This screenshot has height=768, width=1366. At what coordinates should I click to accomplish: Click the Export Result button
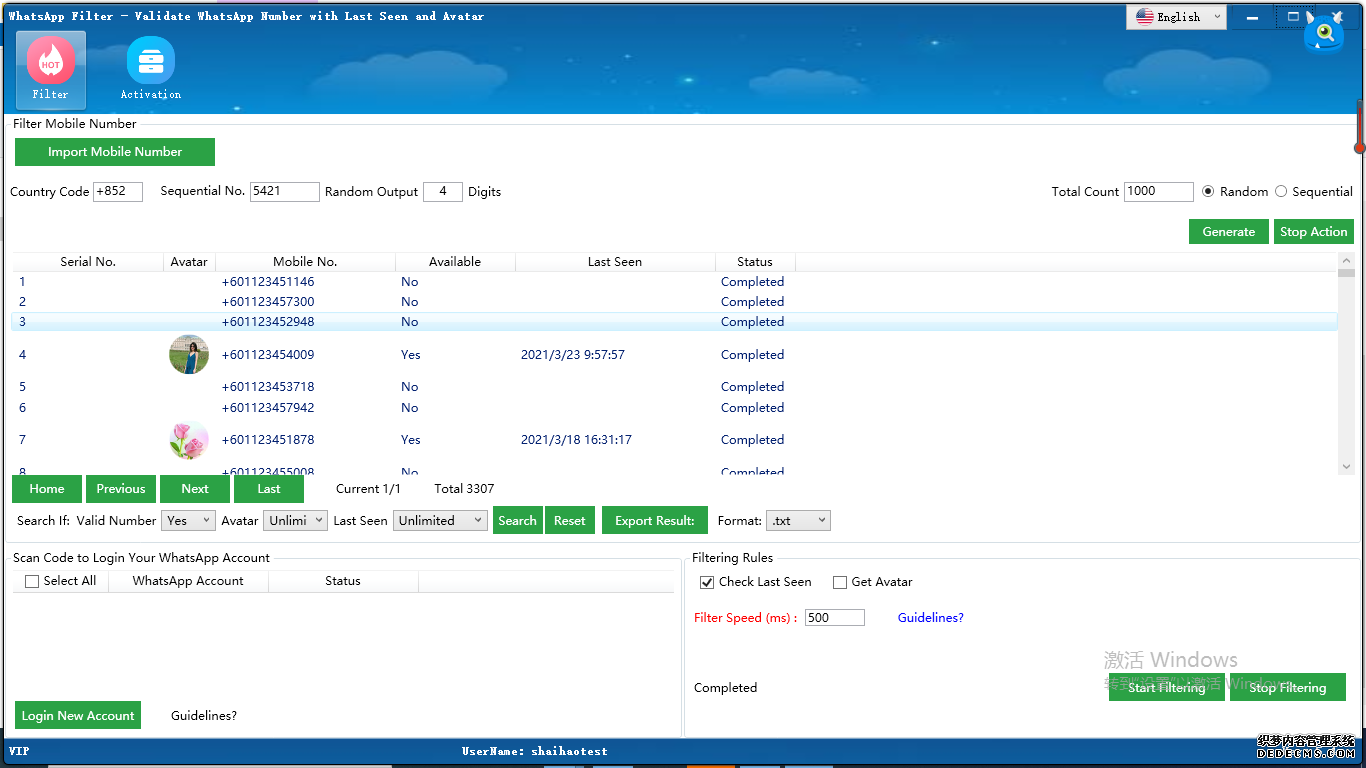654,521
